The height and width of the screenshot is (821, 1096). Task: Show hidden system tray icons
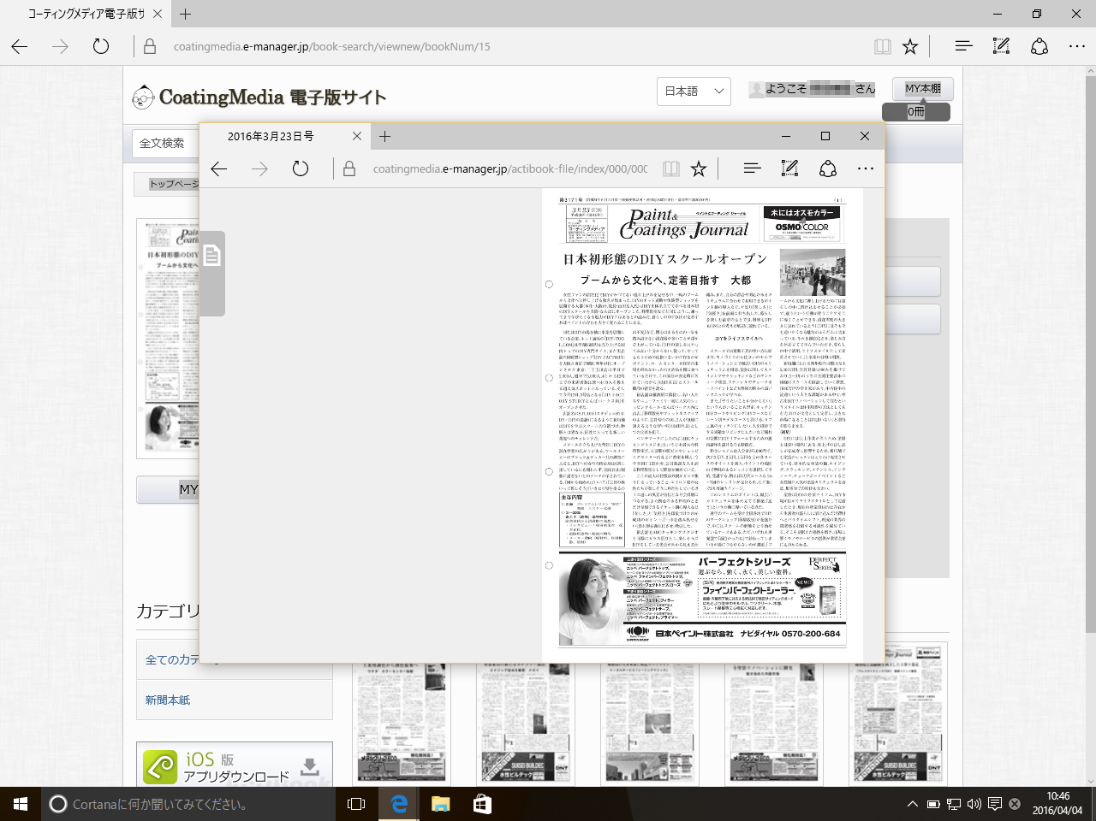tap(911, 803)
